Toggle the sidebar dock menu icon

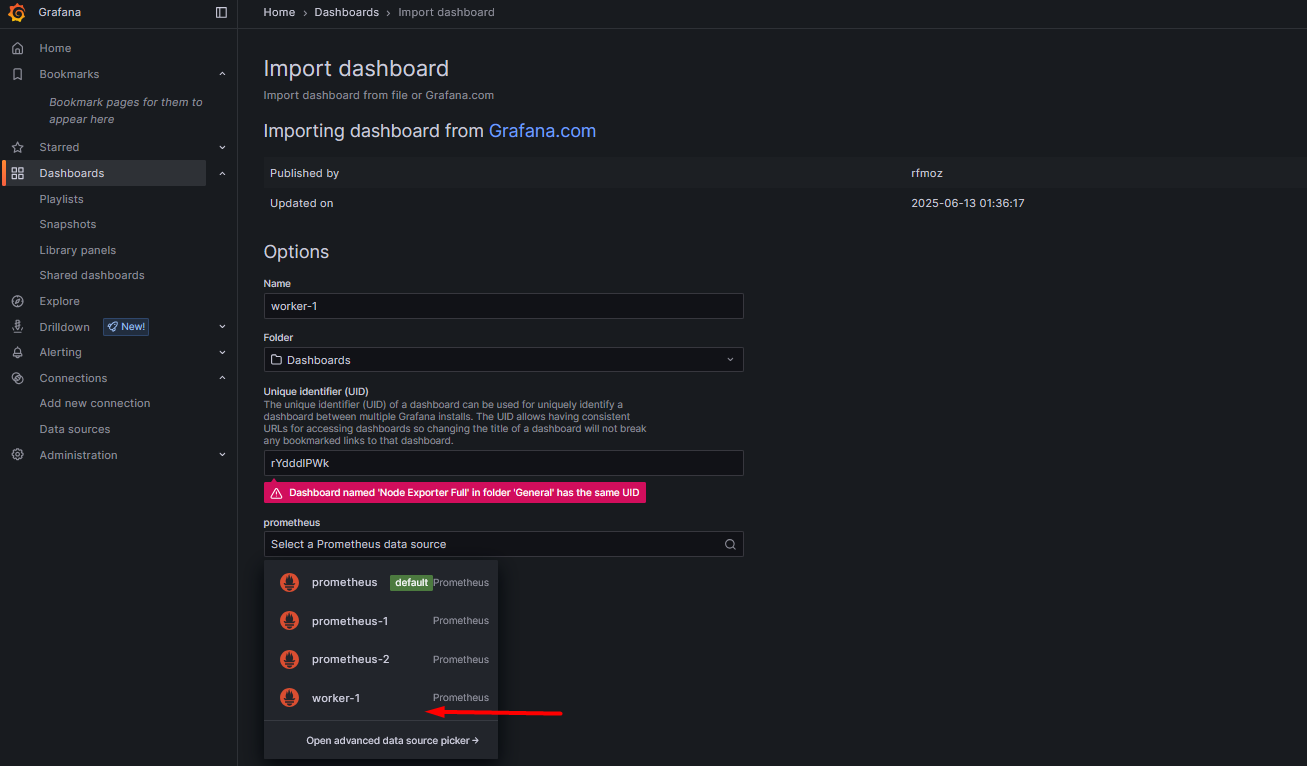click(x=221, y=13)
